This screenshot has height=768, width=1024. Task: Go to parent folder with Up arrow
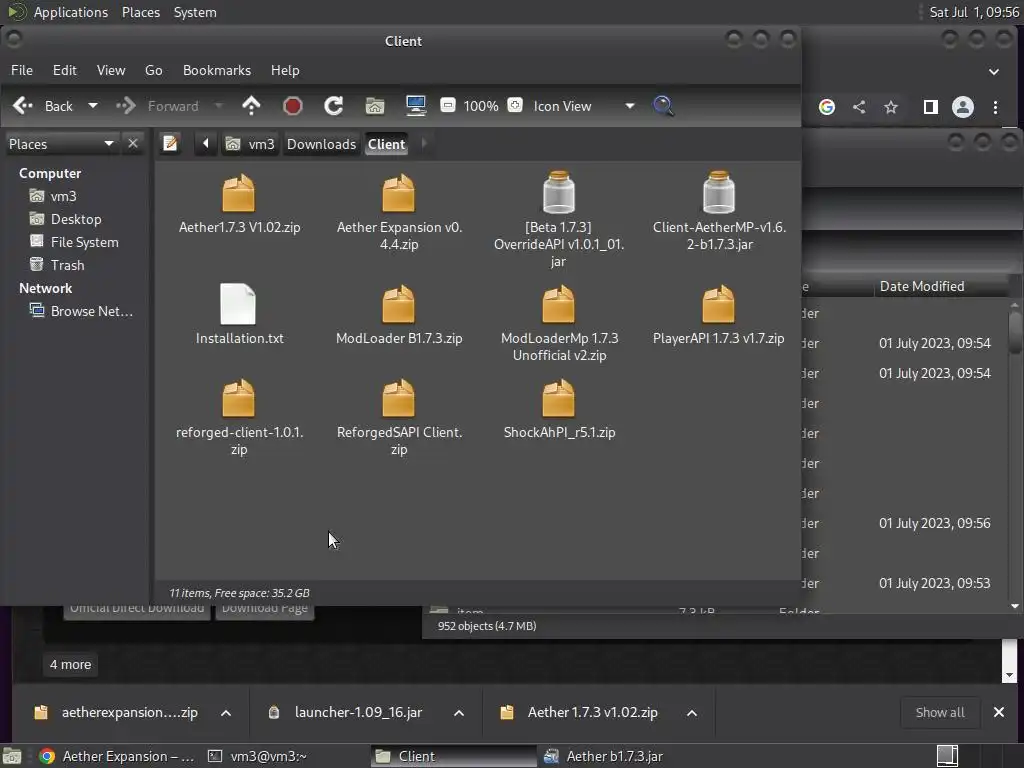point(251,106)
